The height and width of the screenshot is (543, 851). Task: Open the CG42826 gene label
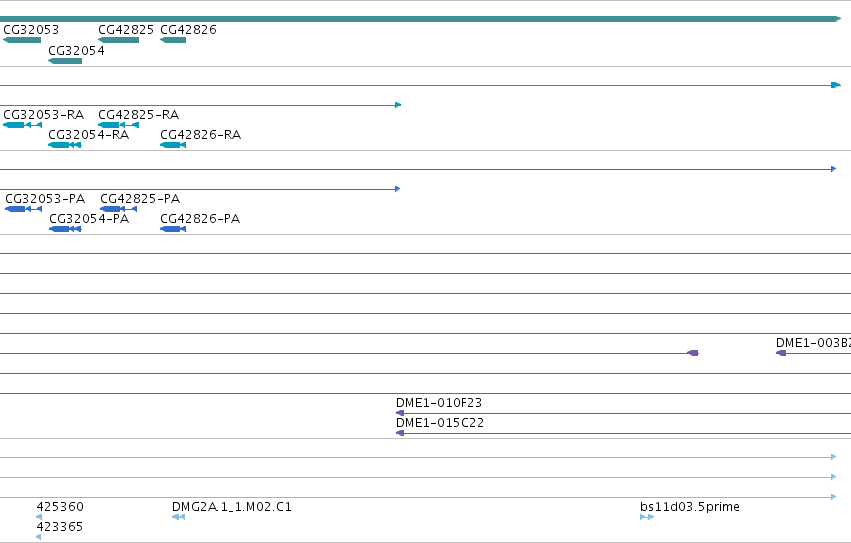[x=188, y=30]
